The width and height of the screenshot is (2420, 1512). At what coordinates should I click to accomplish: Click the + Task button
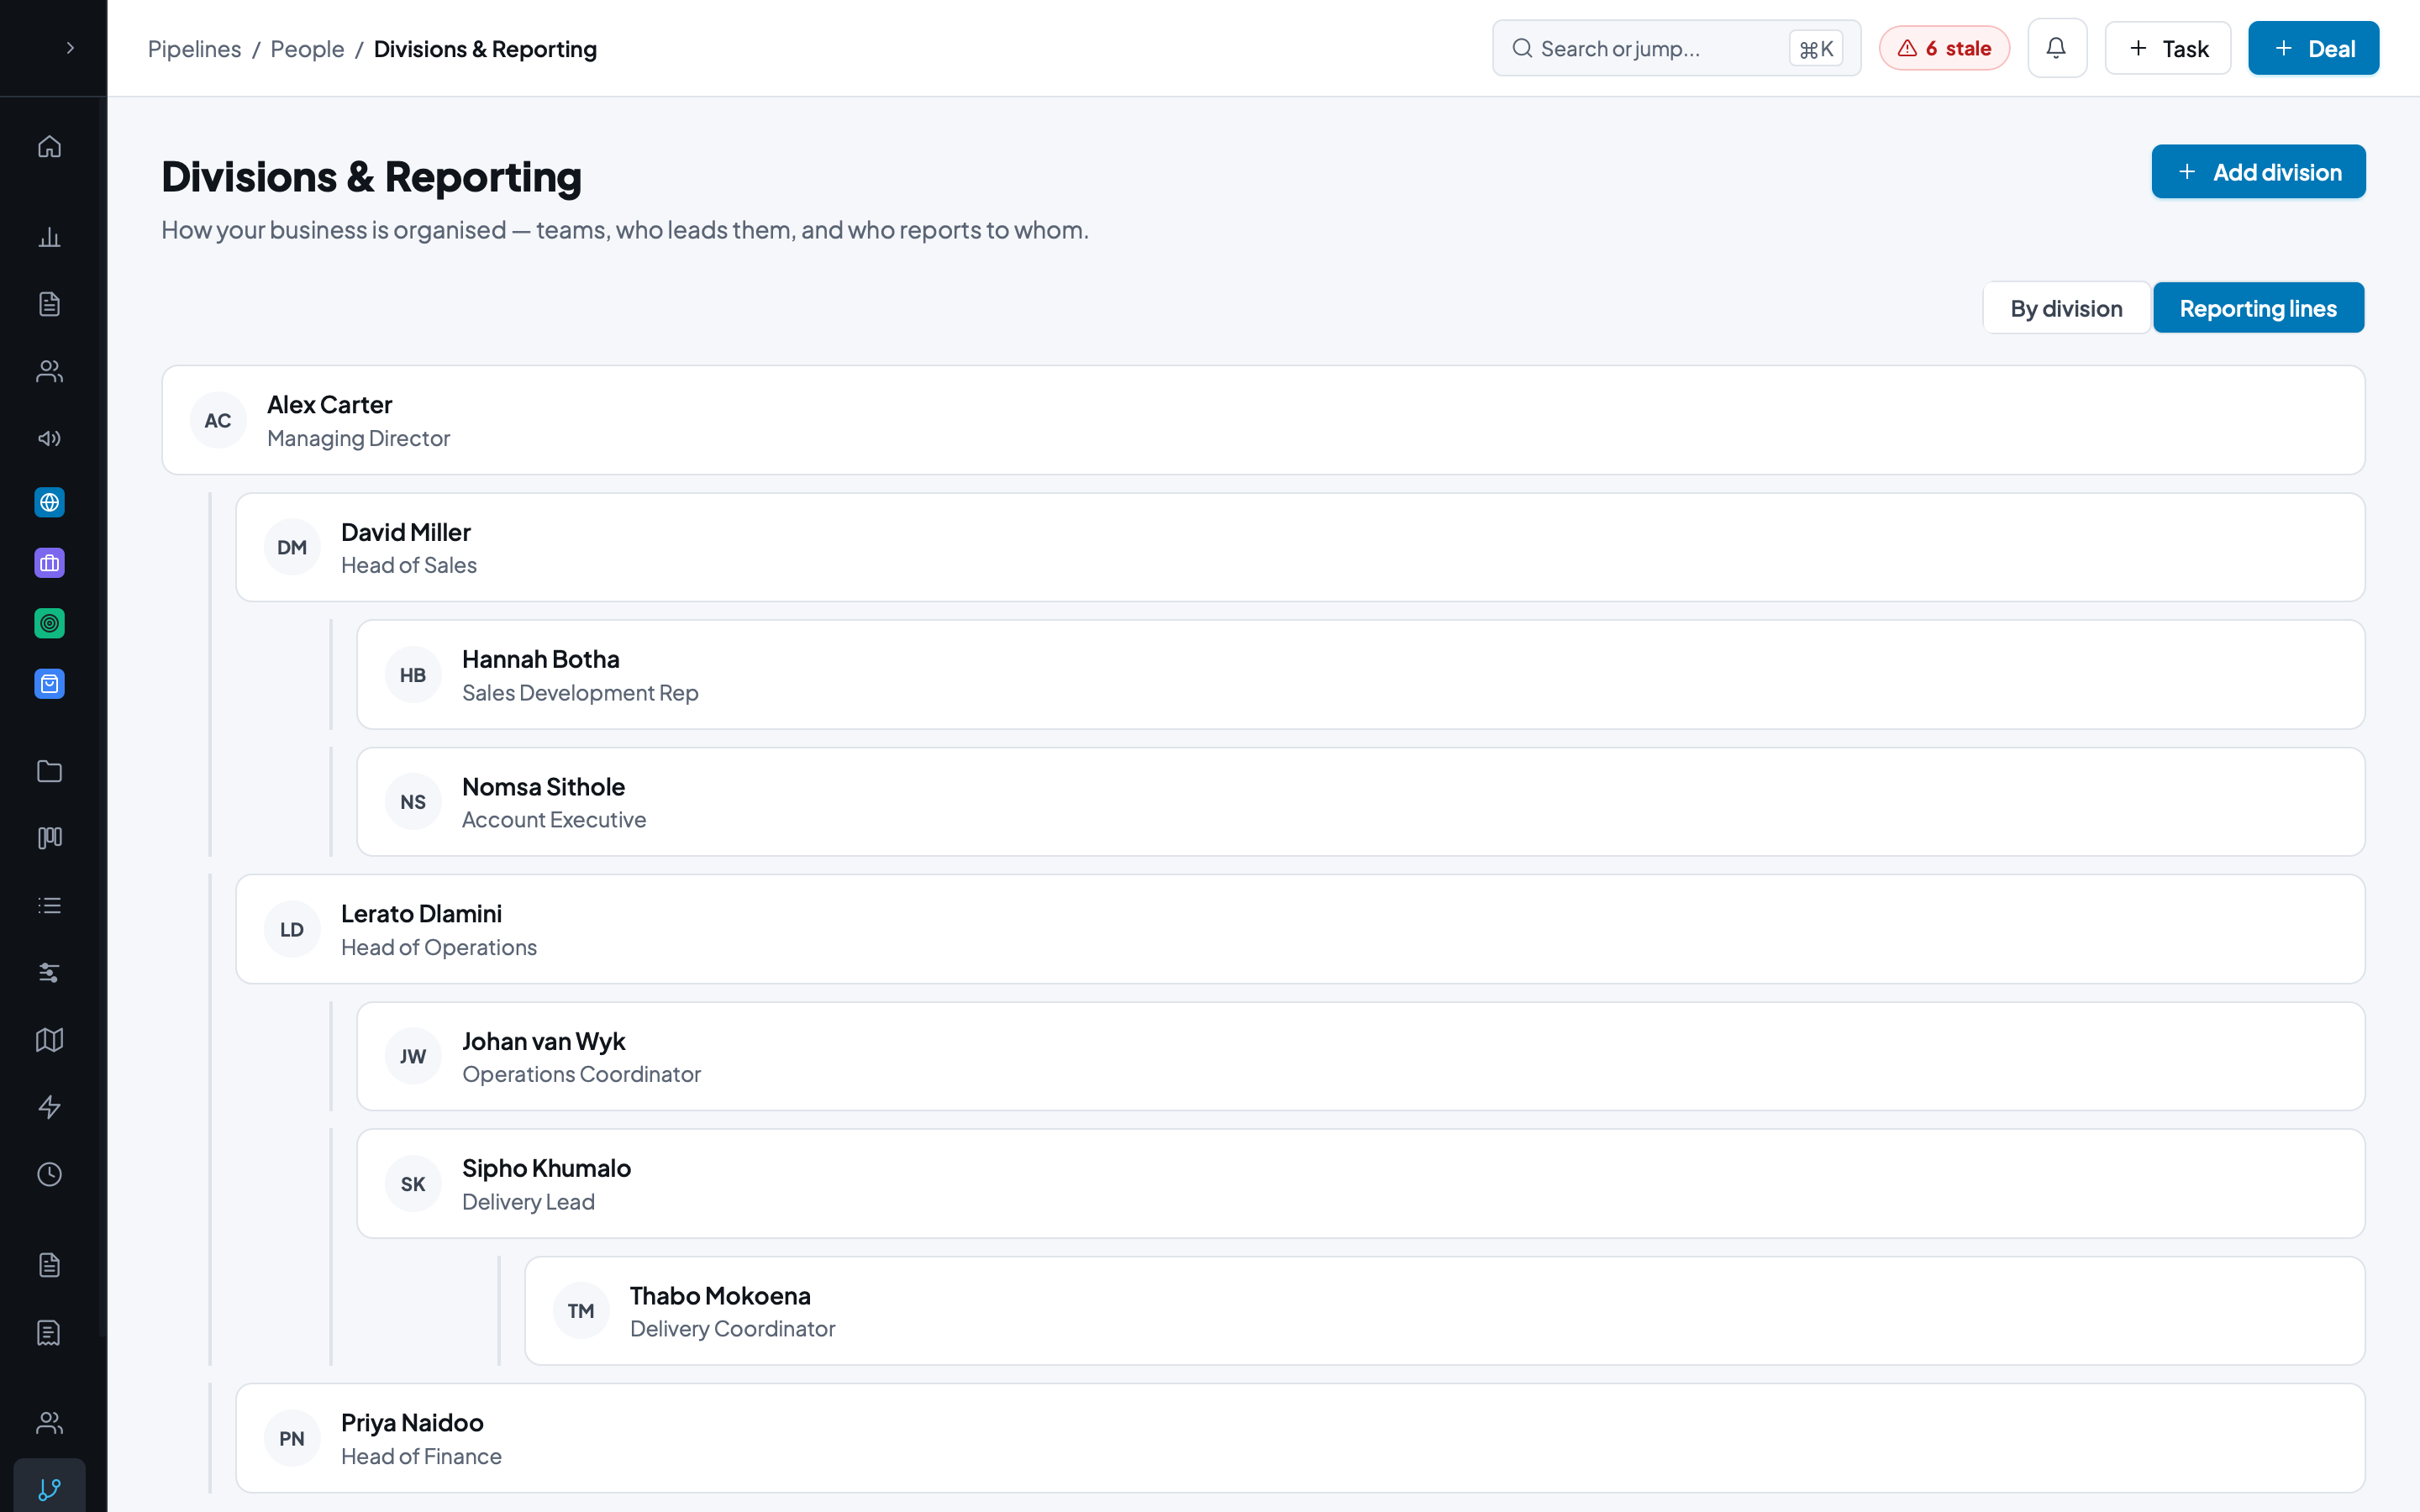(x=2167, y=48)
